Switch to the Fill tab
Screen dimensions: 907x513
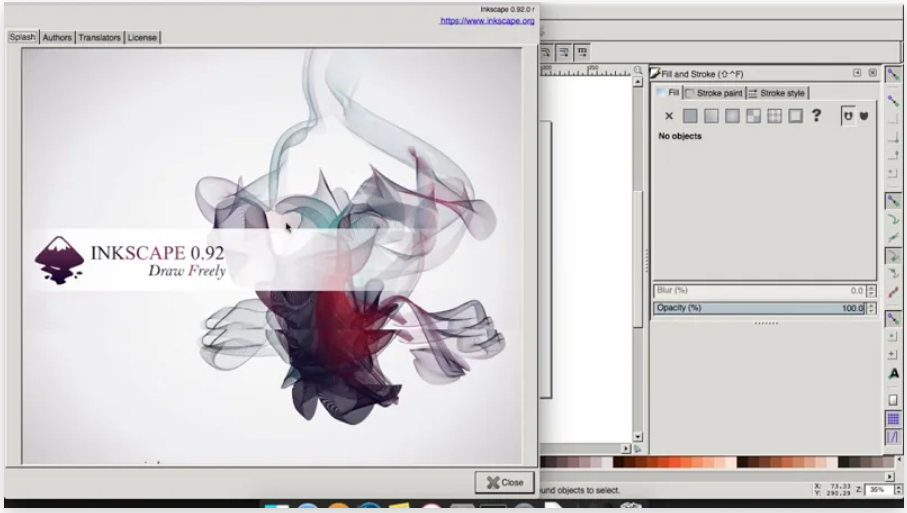[x=669, y=93]
